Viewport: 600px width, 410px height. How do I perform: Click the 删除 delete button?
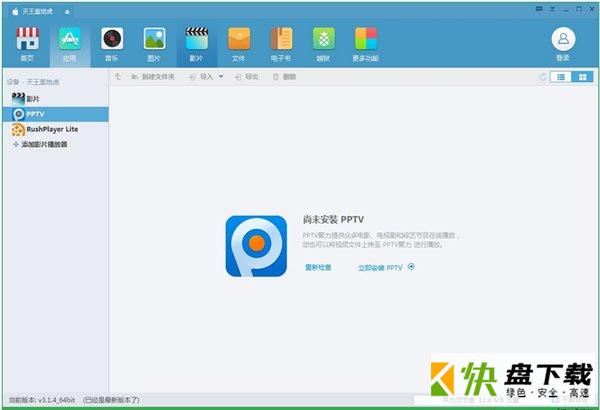click(284, 77)
